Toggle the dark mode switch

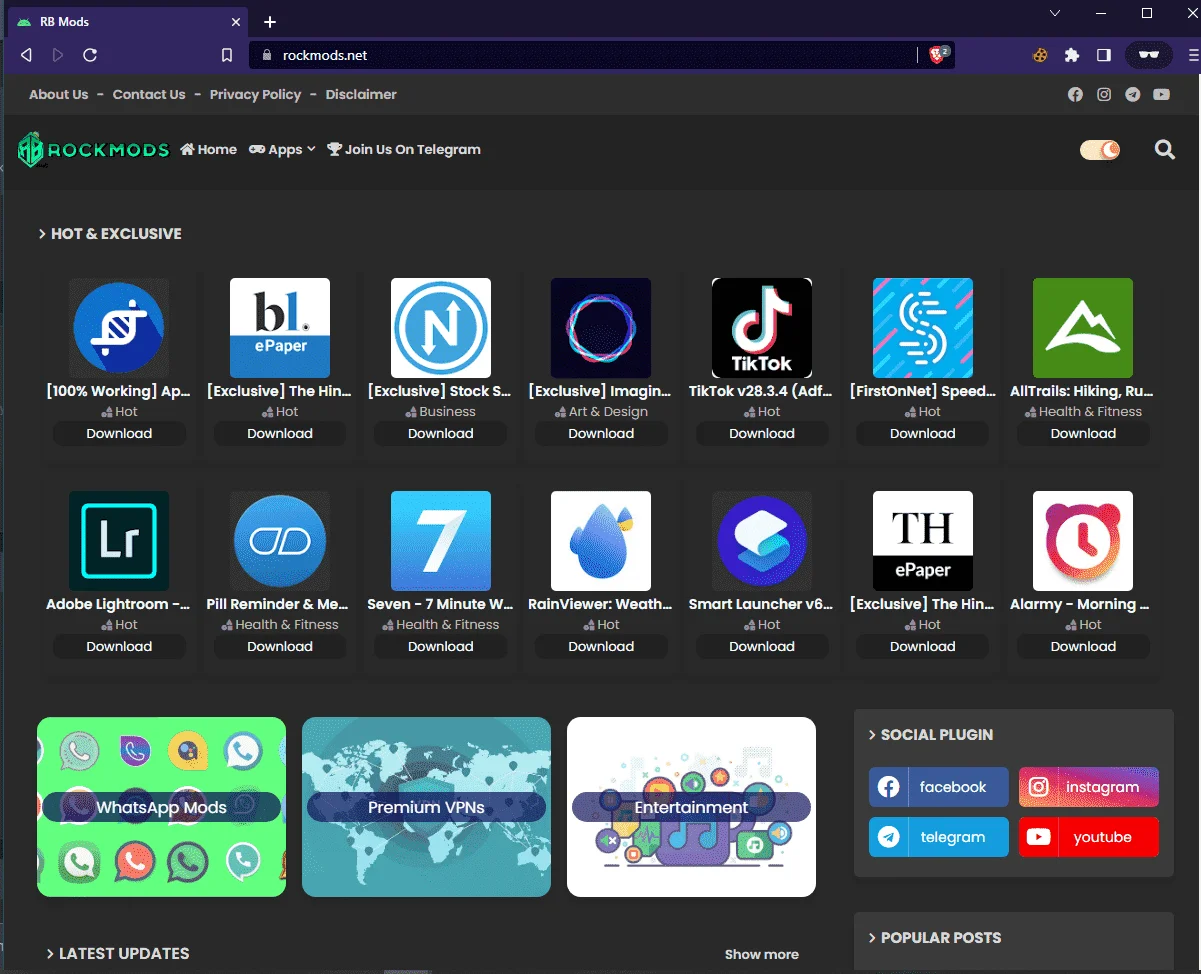(x=1100, y=150)
